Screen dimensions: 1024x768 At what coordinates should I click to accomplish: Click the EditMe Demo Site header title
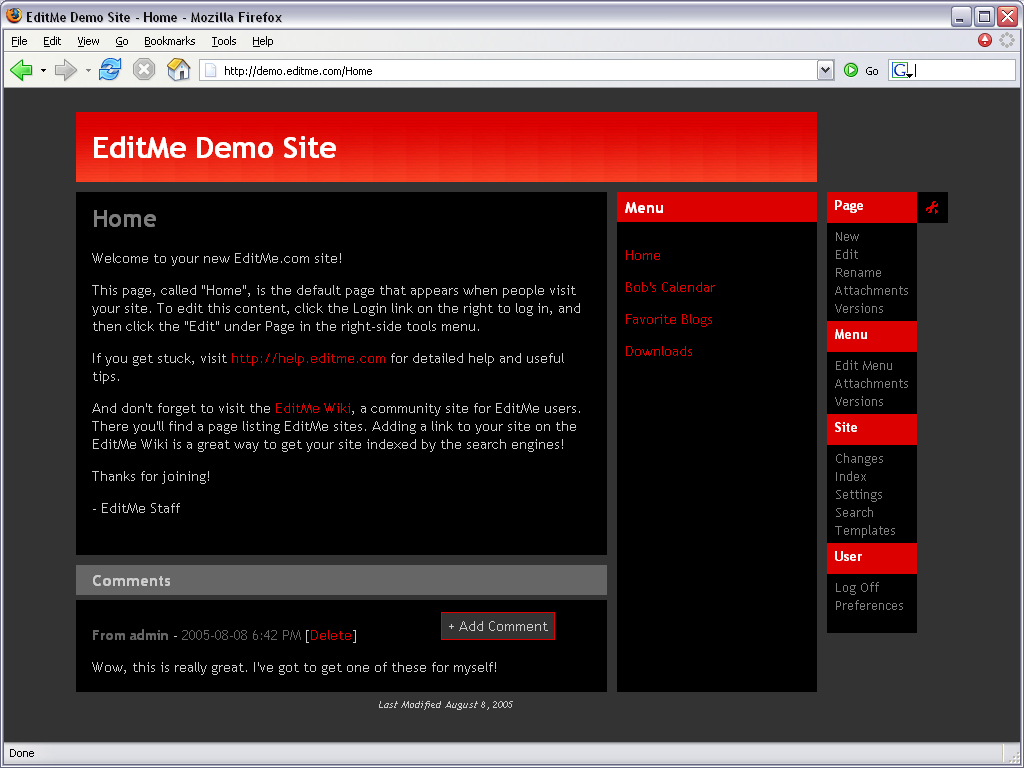point(214,148)
